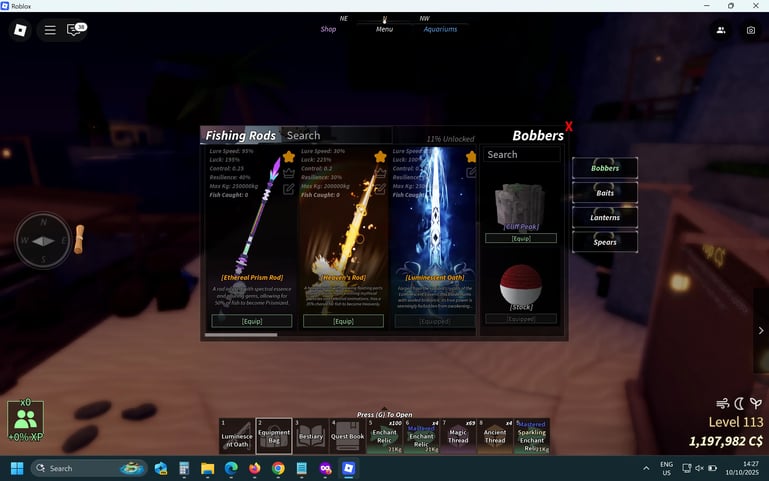Equip the Cliff Peak bobber
Screen dimensions: 769x481
(x=520, y=239)
